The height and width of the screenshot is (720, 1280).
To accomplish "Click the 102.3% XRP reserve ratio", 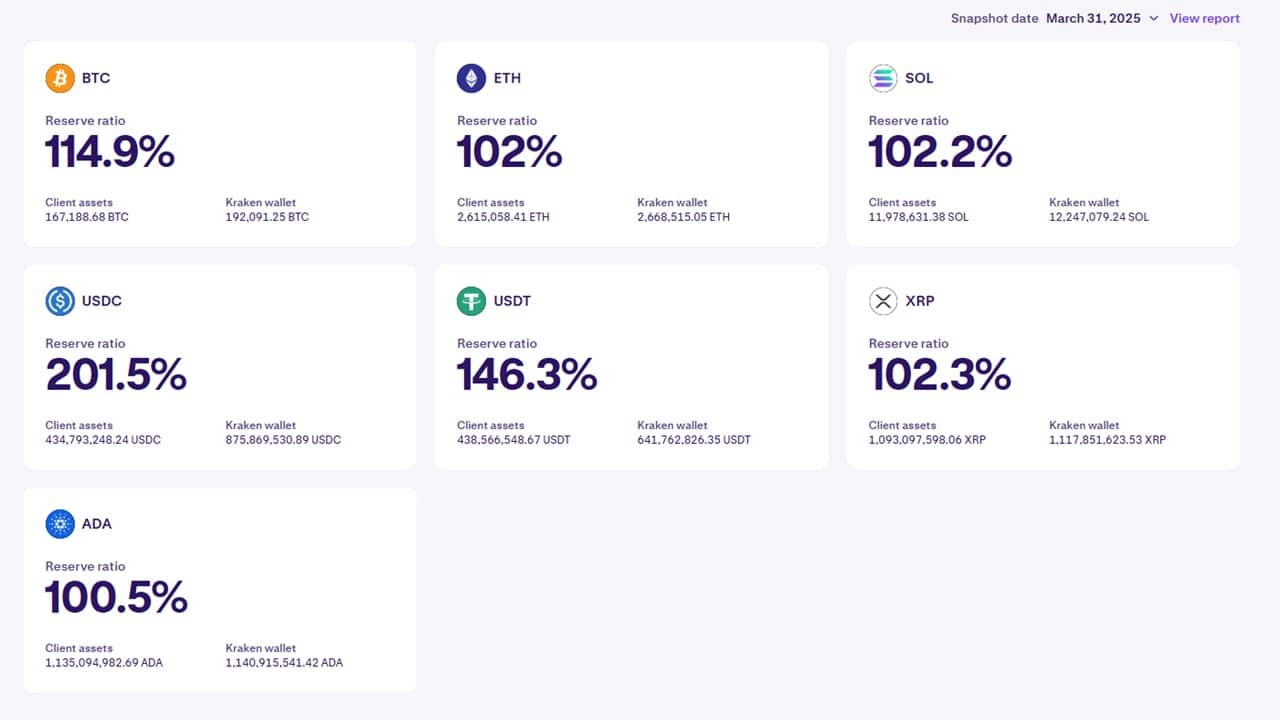I will click(x=940, y=375).
